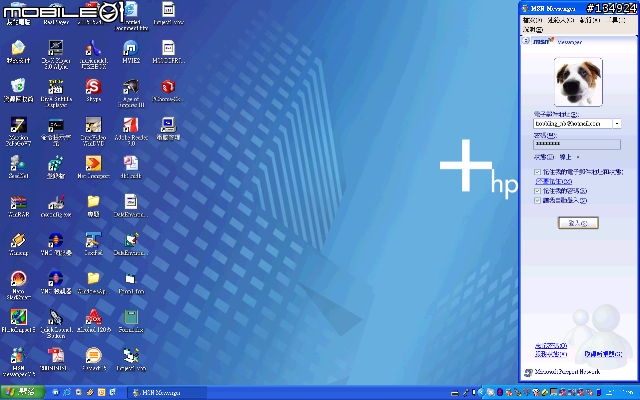Click the link beside the Messenger buddy figure

(x=603, y=354)
